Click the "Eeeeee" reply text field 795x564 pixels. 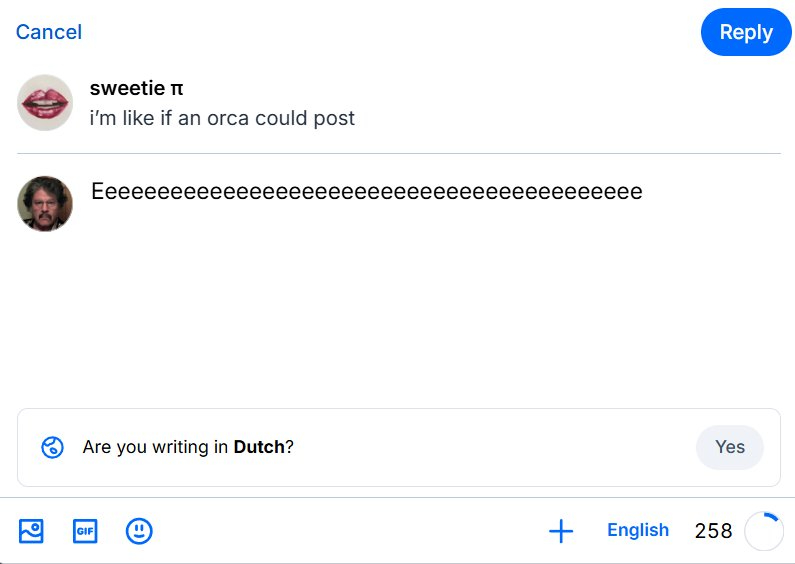click(366, 191)
